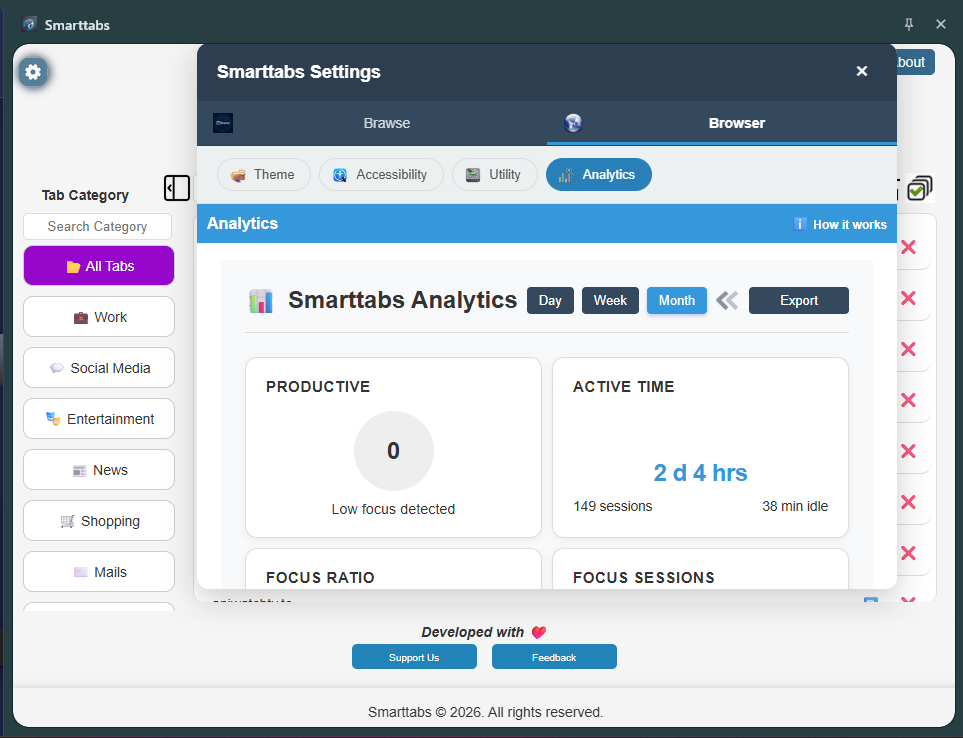Select all tabs using the green checkmark icon
963x738 pixels.
(919, 188)
